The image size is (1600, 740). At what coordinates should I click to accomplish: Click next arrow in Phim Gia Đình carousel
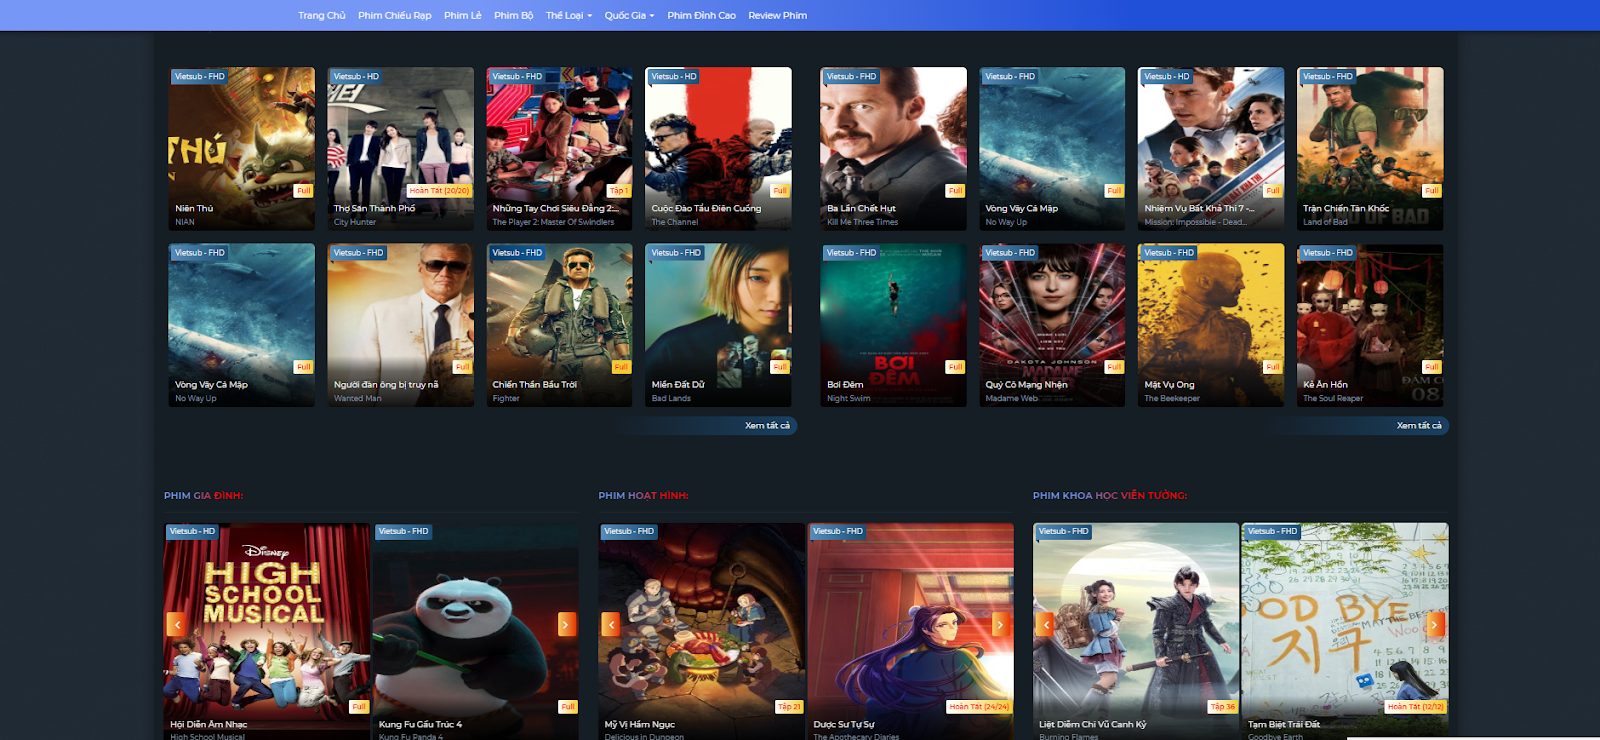[566, 624]
